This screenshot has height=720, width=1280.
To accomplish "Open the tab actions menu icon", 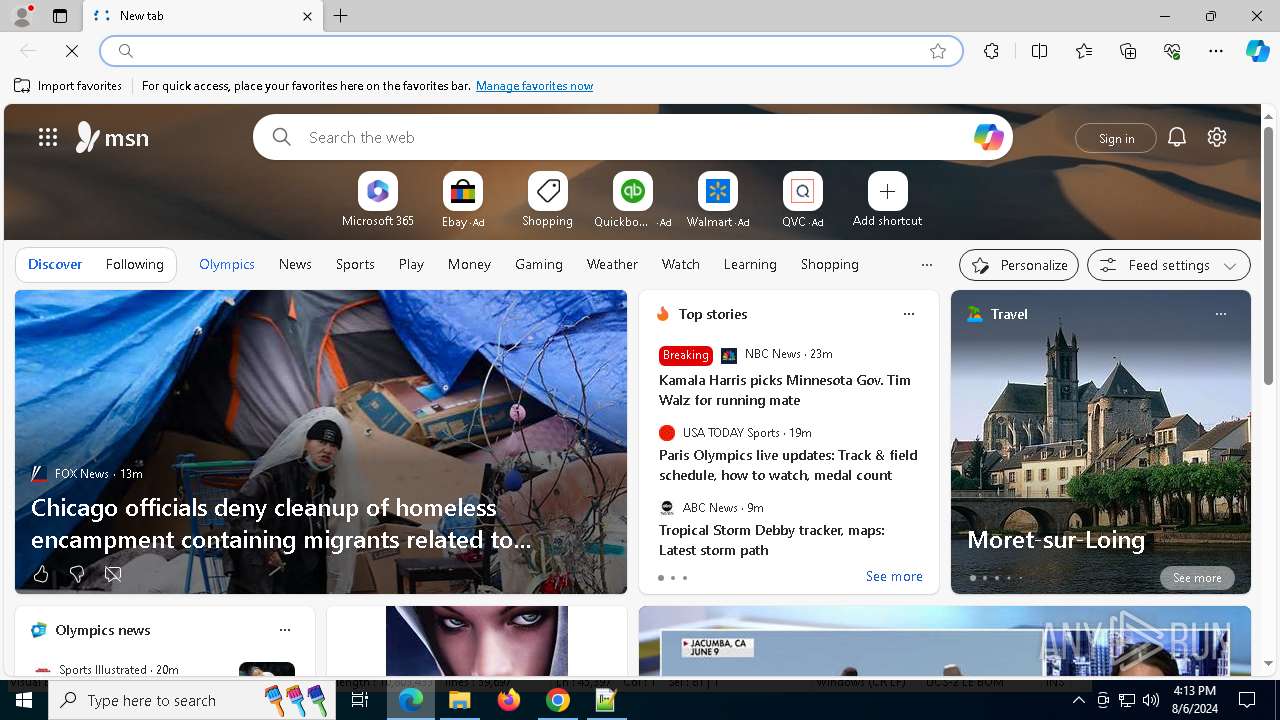I will pyautogui.click(x=60, y=16).
